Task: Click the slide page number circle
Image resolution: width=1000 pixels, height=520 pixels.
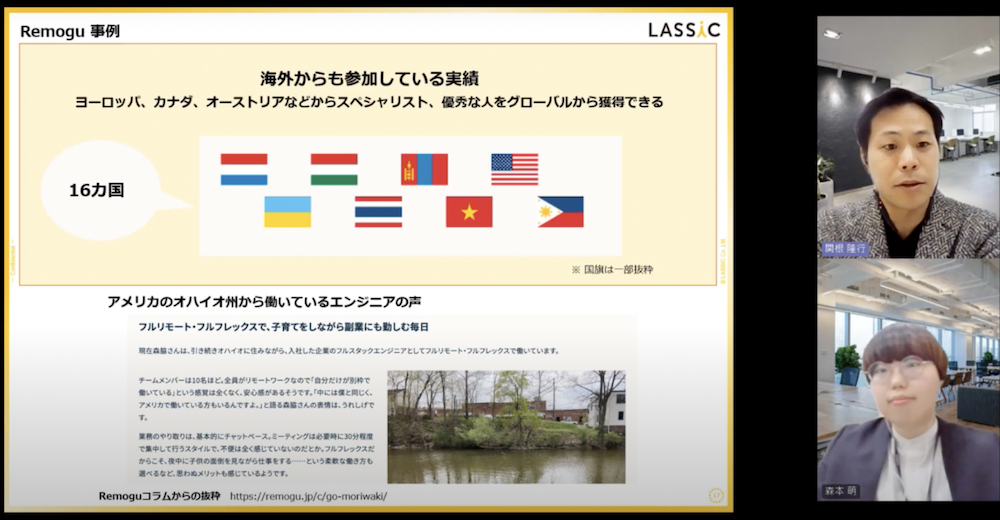Action: pos(716,495)
